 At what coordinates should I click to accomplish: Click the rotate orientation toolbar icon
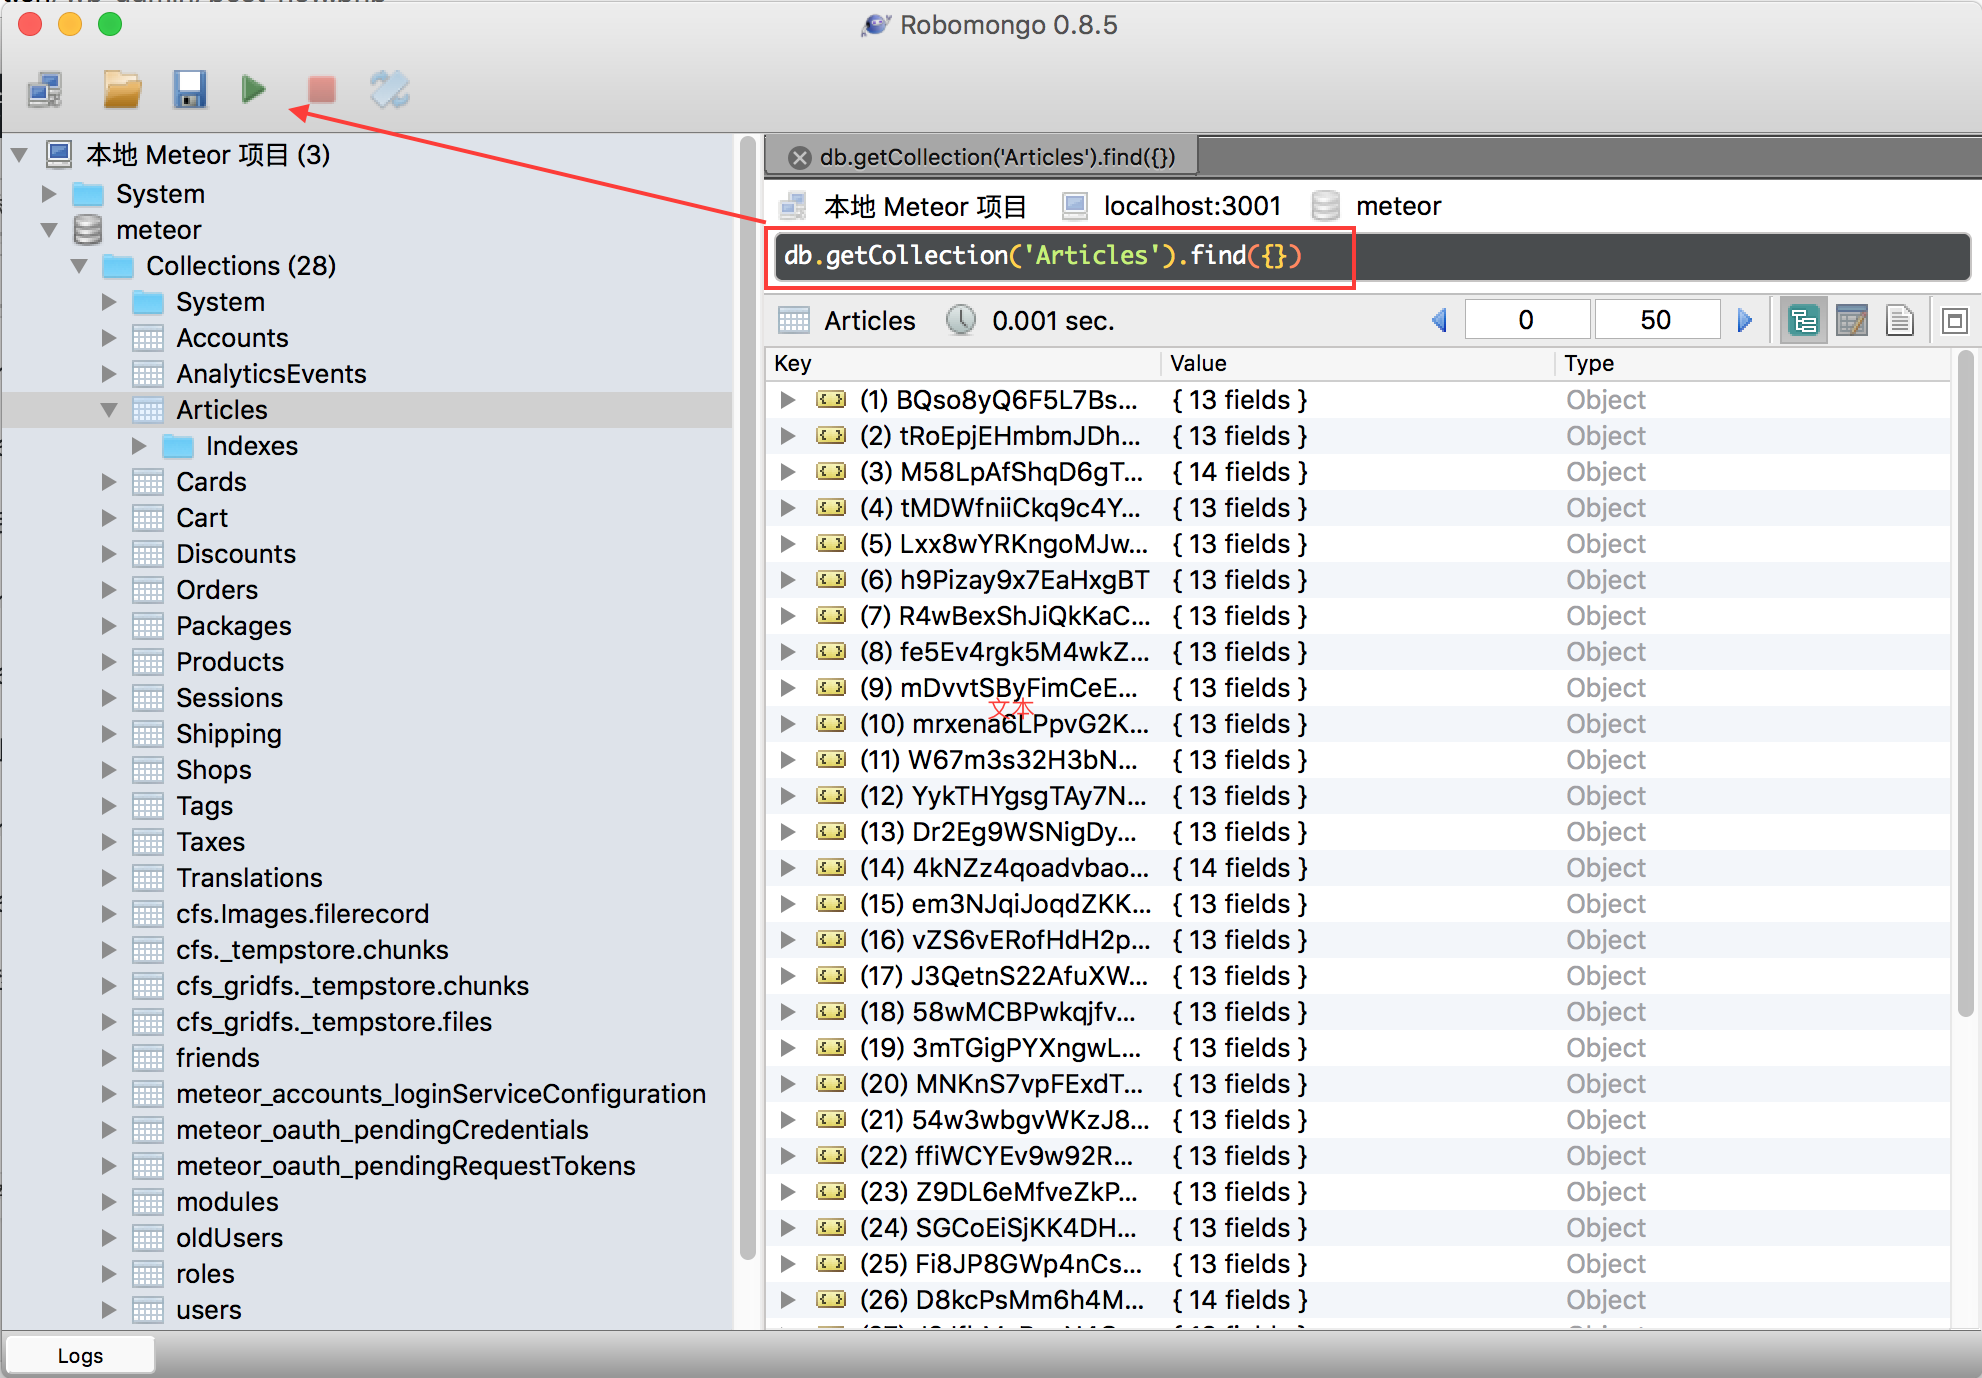pyautogui.click(x=390, y=90)
